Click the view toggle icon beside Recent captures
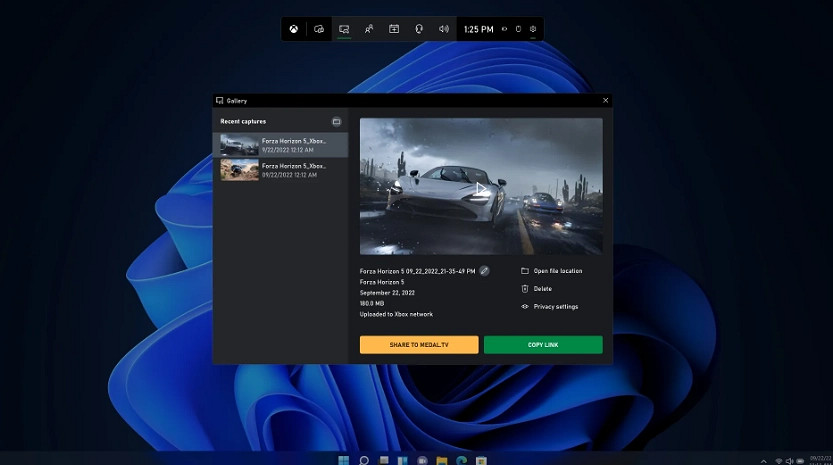 point(336,121)
